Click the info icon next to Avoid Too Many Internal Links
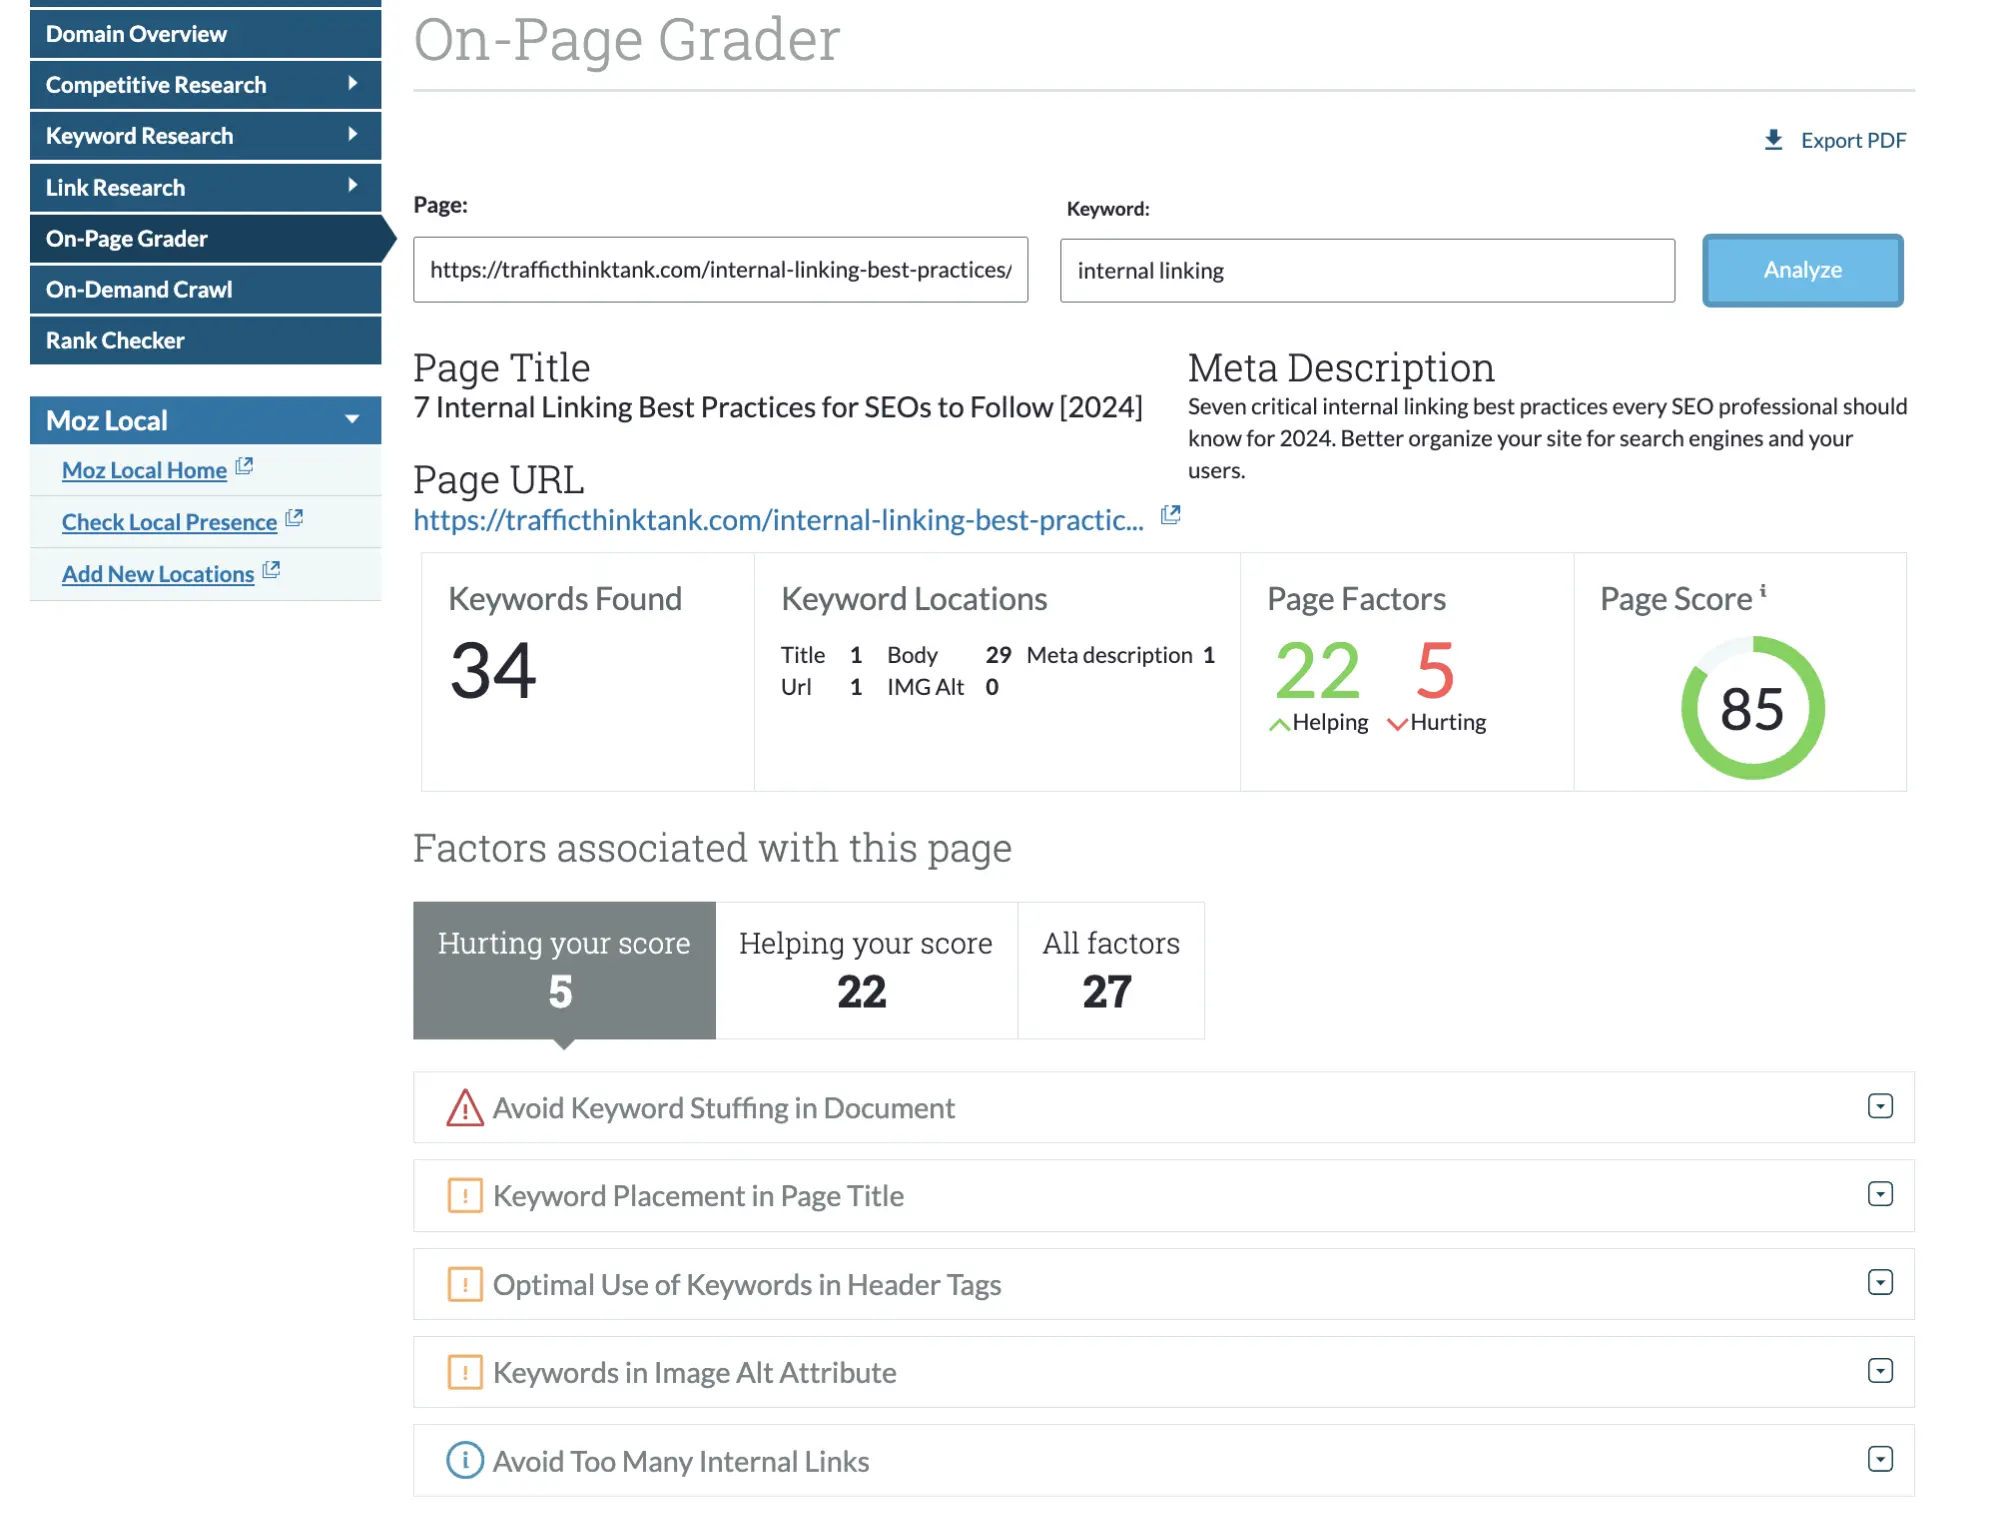This screenshot has height=1536, width=1999. [x=463, y=1460]
